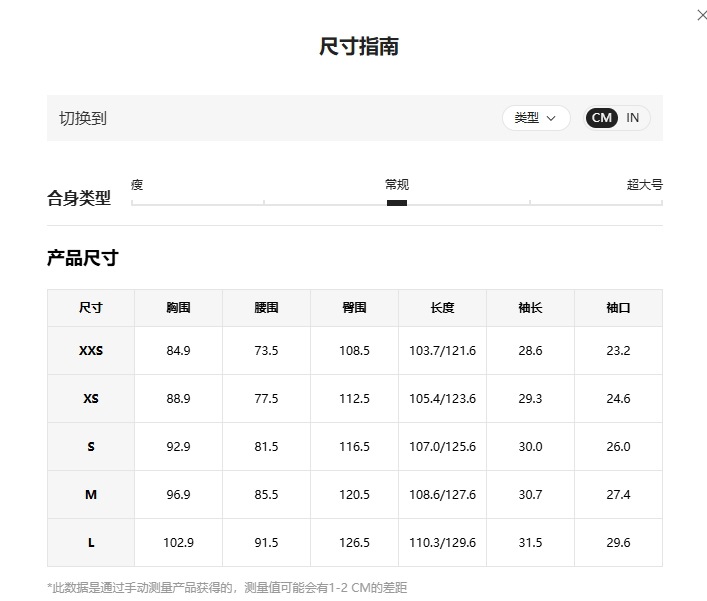Click the 袖口 column header
This screenshot has width=707, height=601.
pos(618,308)
